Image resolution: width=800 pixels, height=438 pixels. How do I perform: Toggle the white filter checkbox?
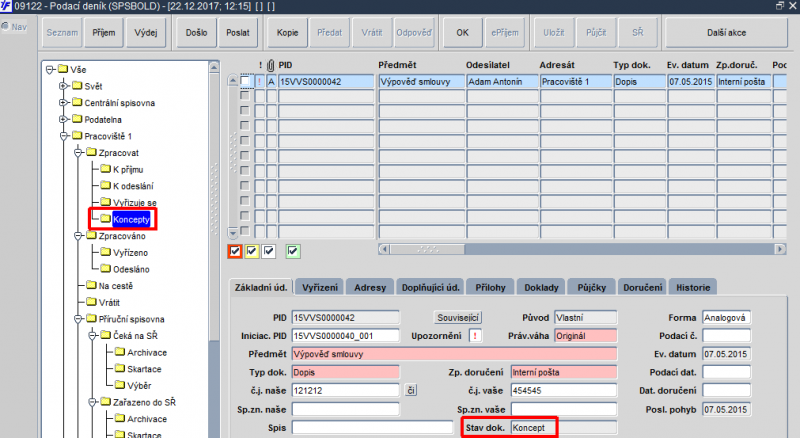pyautogui.click(x=269, y=251)
